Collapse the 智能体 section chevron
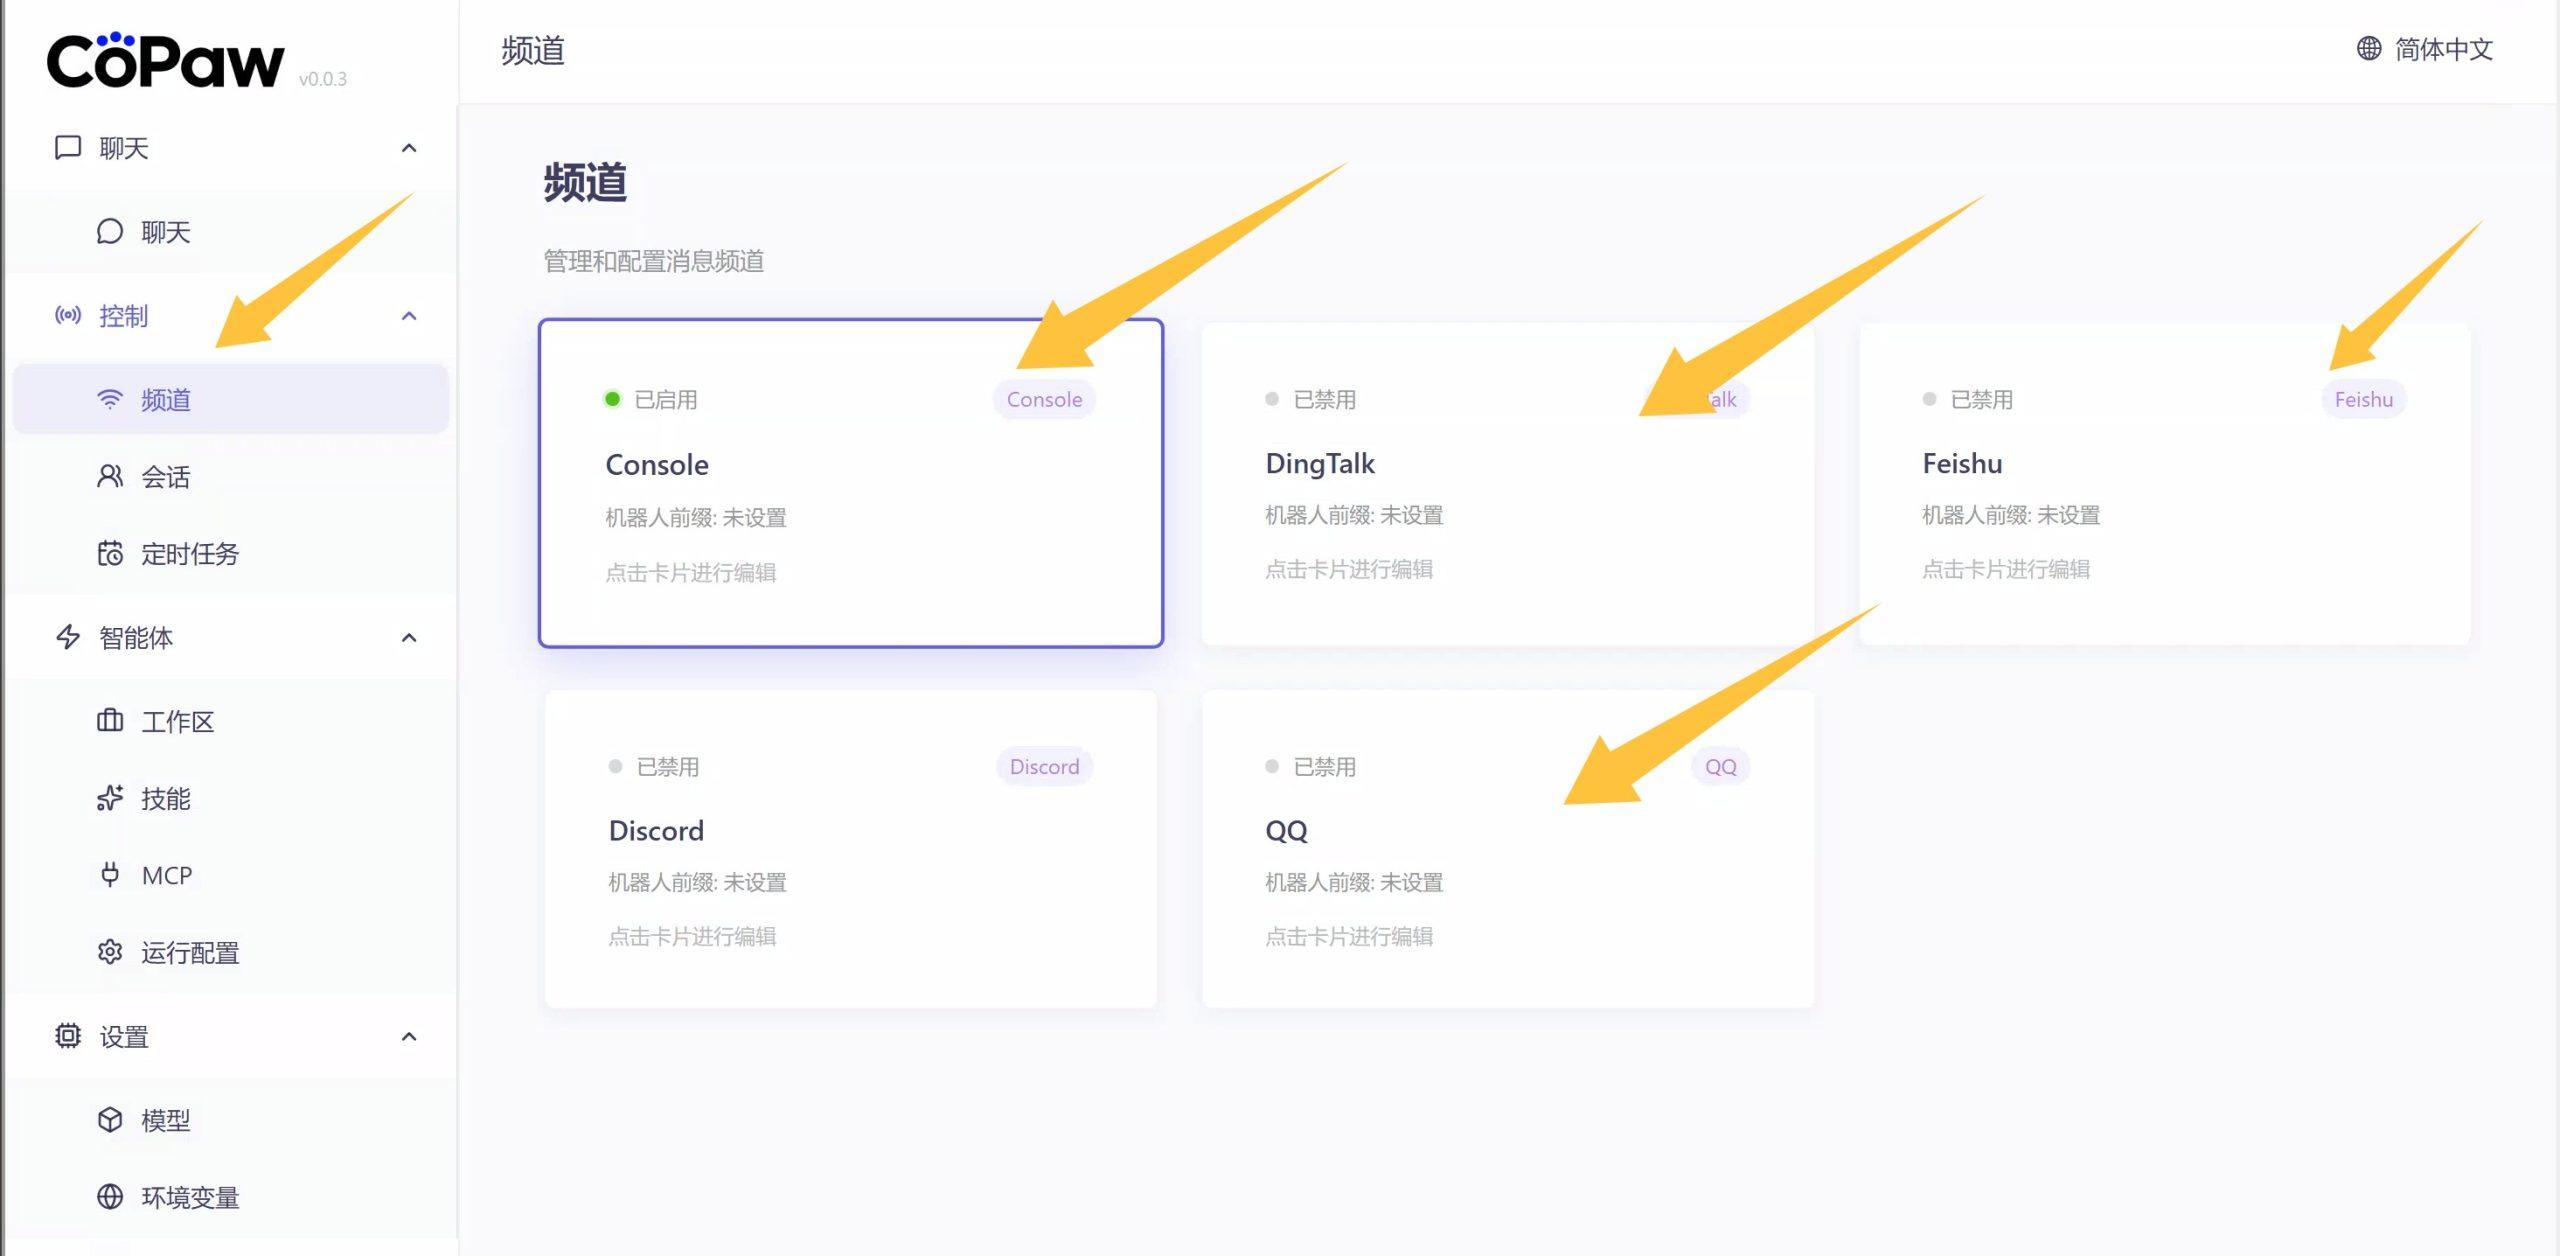The height and width of the screenshot is (1256, 2560). (x=408, y=638)
